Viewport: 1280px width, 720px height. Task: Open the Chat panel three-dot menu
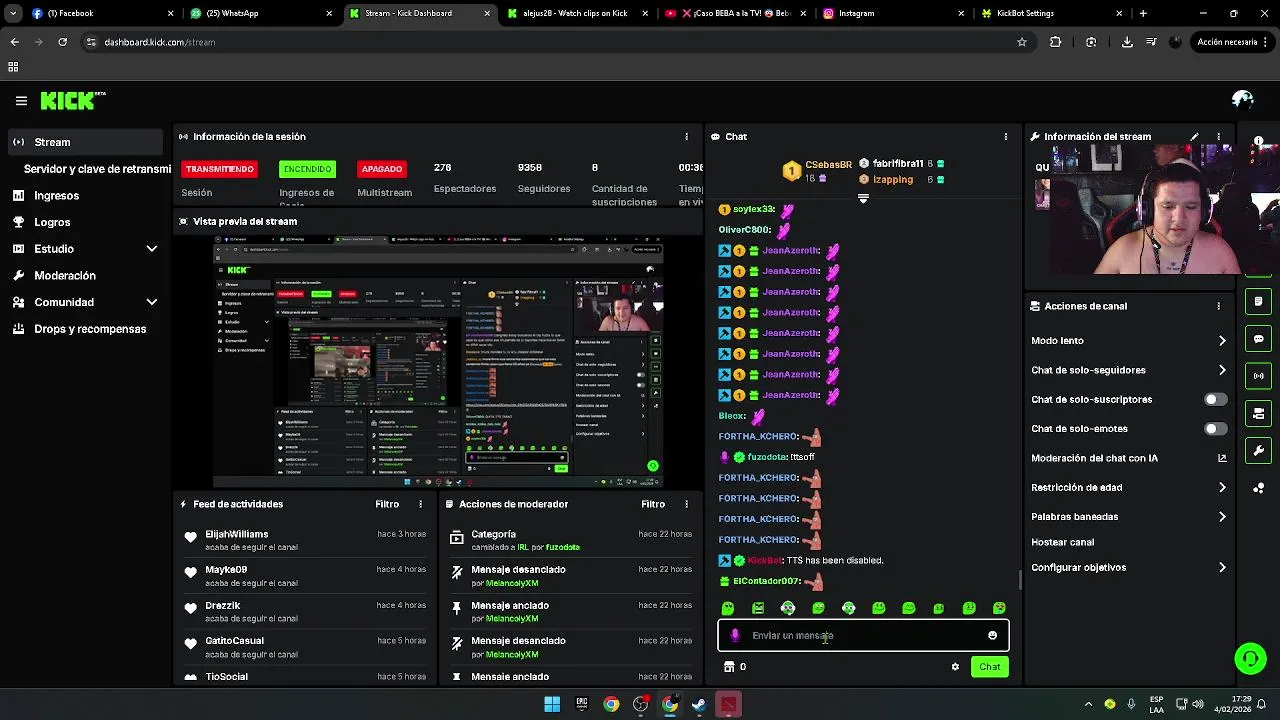[x=1006, y=136]
